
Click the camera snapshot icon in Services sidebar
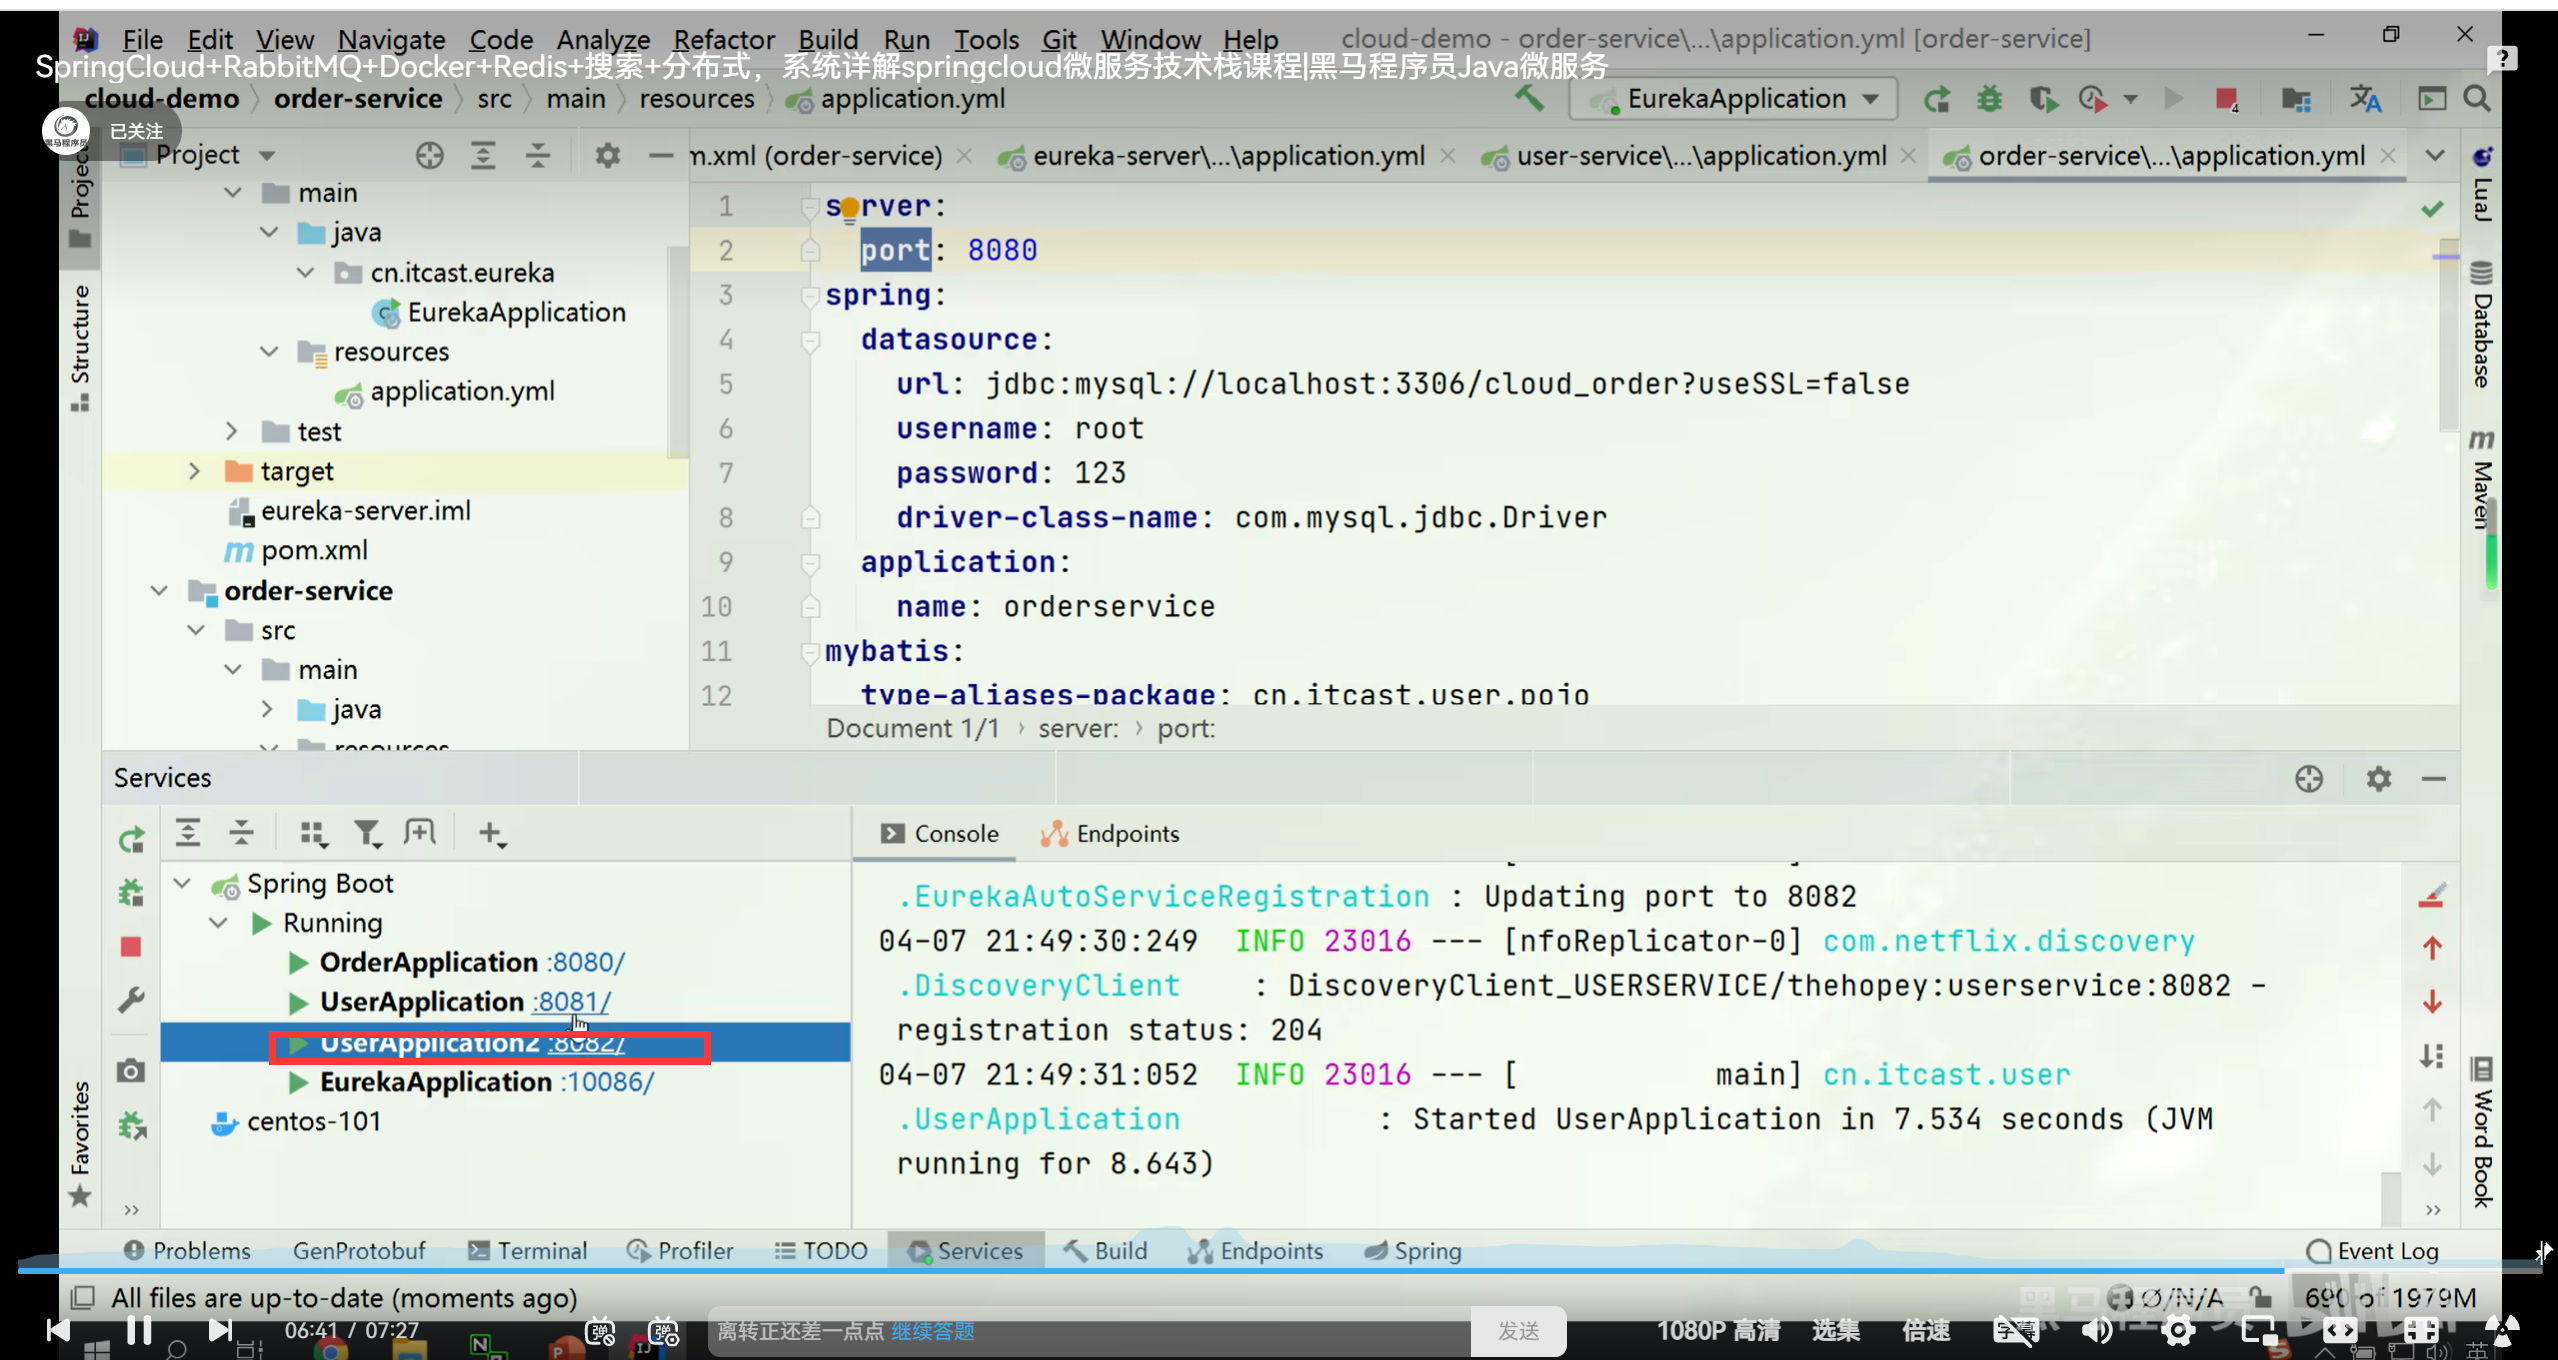[x=131, y=1071]
